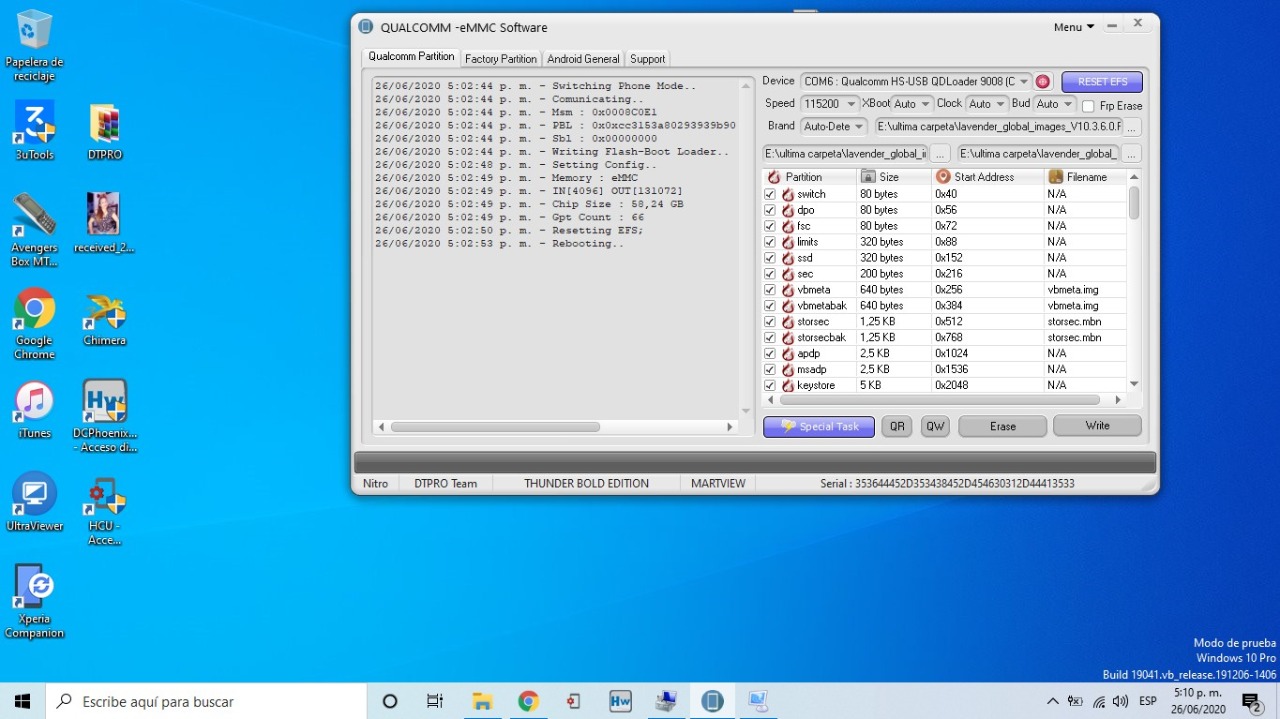Click the Windows search box
Viewport: 1280px width, 719px height.
[x=206, y=701]
